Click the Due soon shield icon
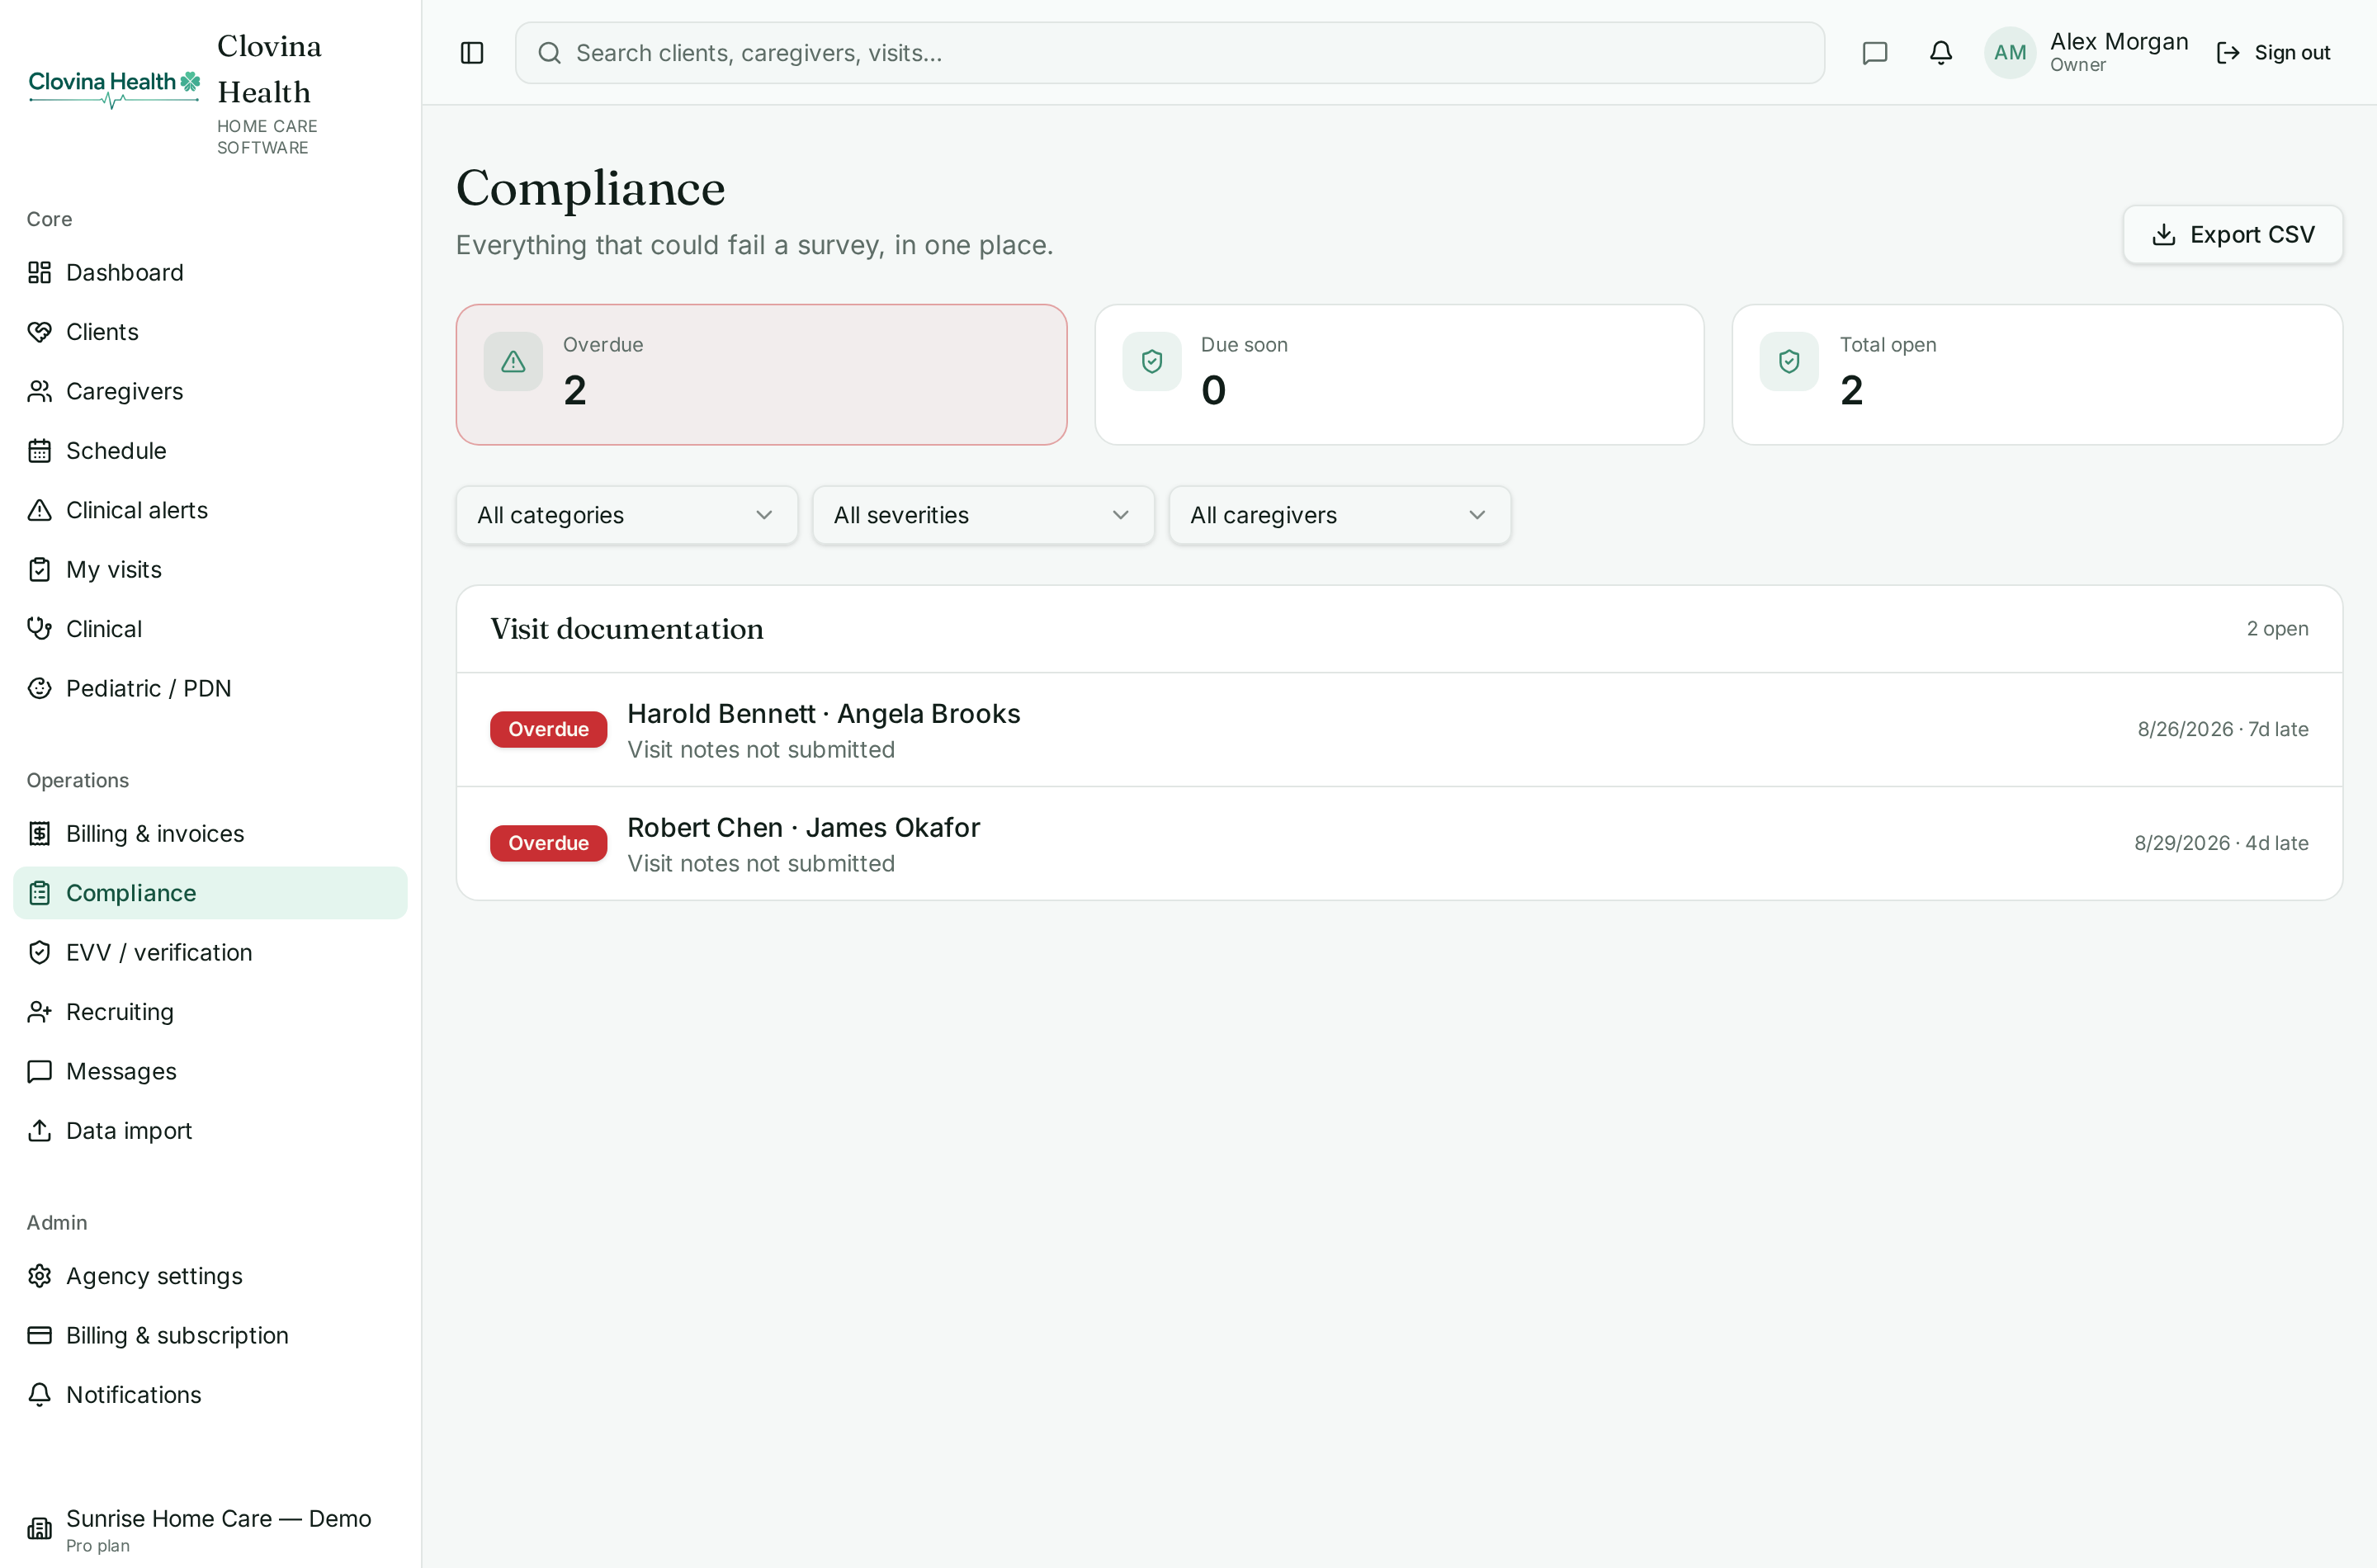2377x1568 pixels. 1152,361
